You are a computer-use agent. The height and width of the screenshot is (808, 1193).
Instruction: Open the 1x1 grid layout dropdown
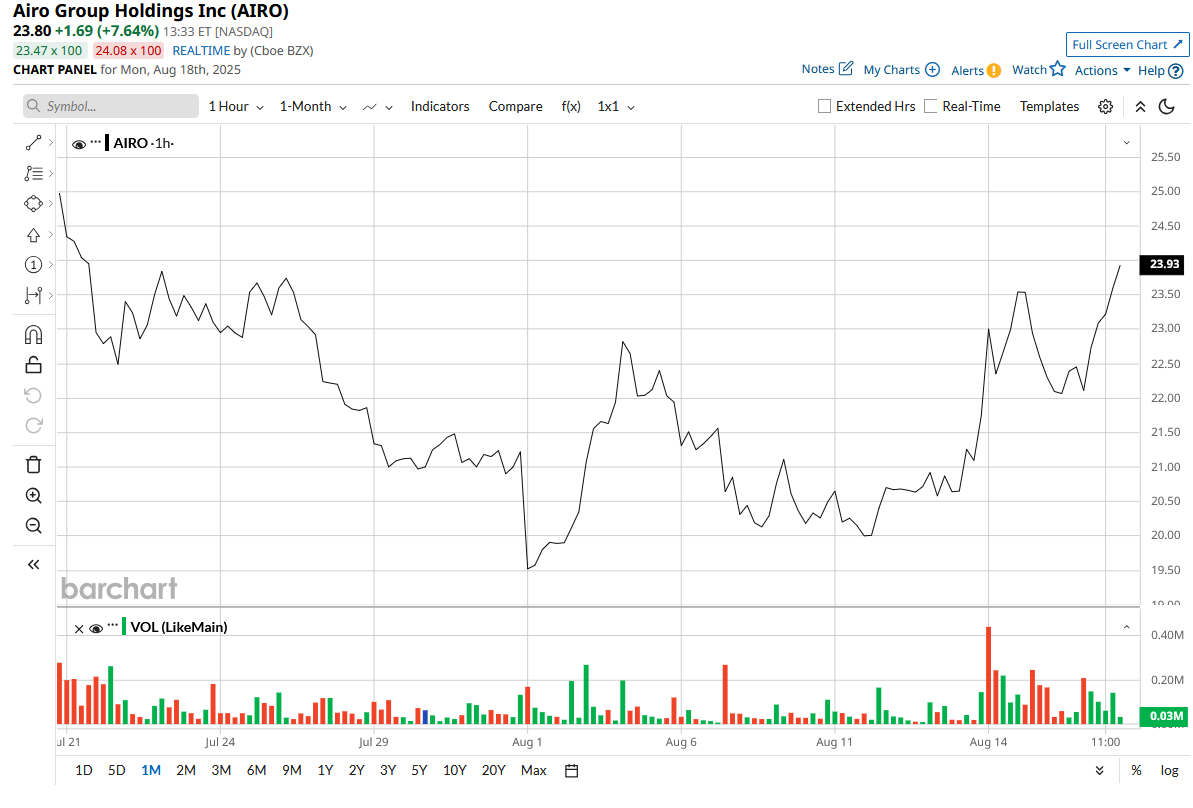[616, 107]
